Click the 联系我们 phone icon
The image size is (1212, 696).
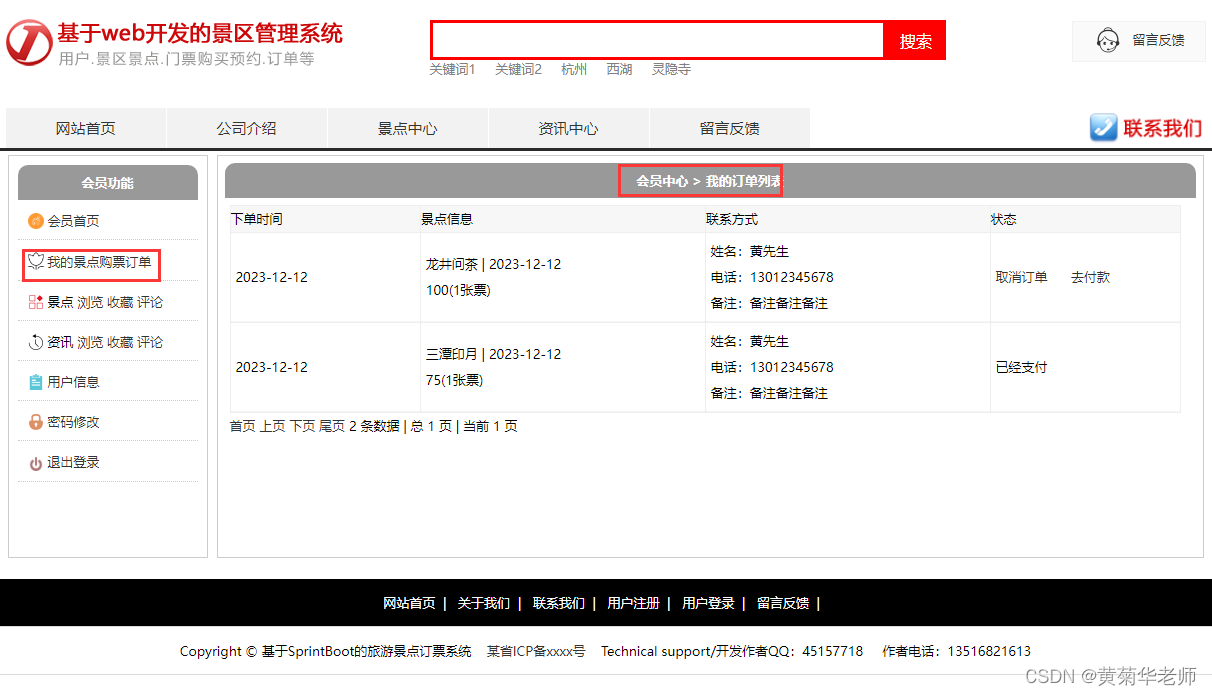pos(1103,128)
